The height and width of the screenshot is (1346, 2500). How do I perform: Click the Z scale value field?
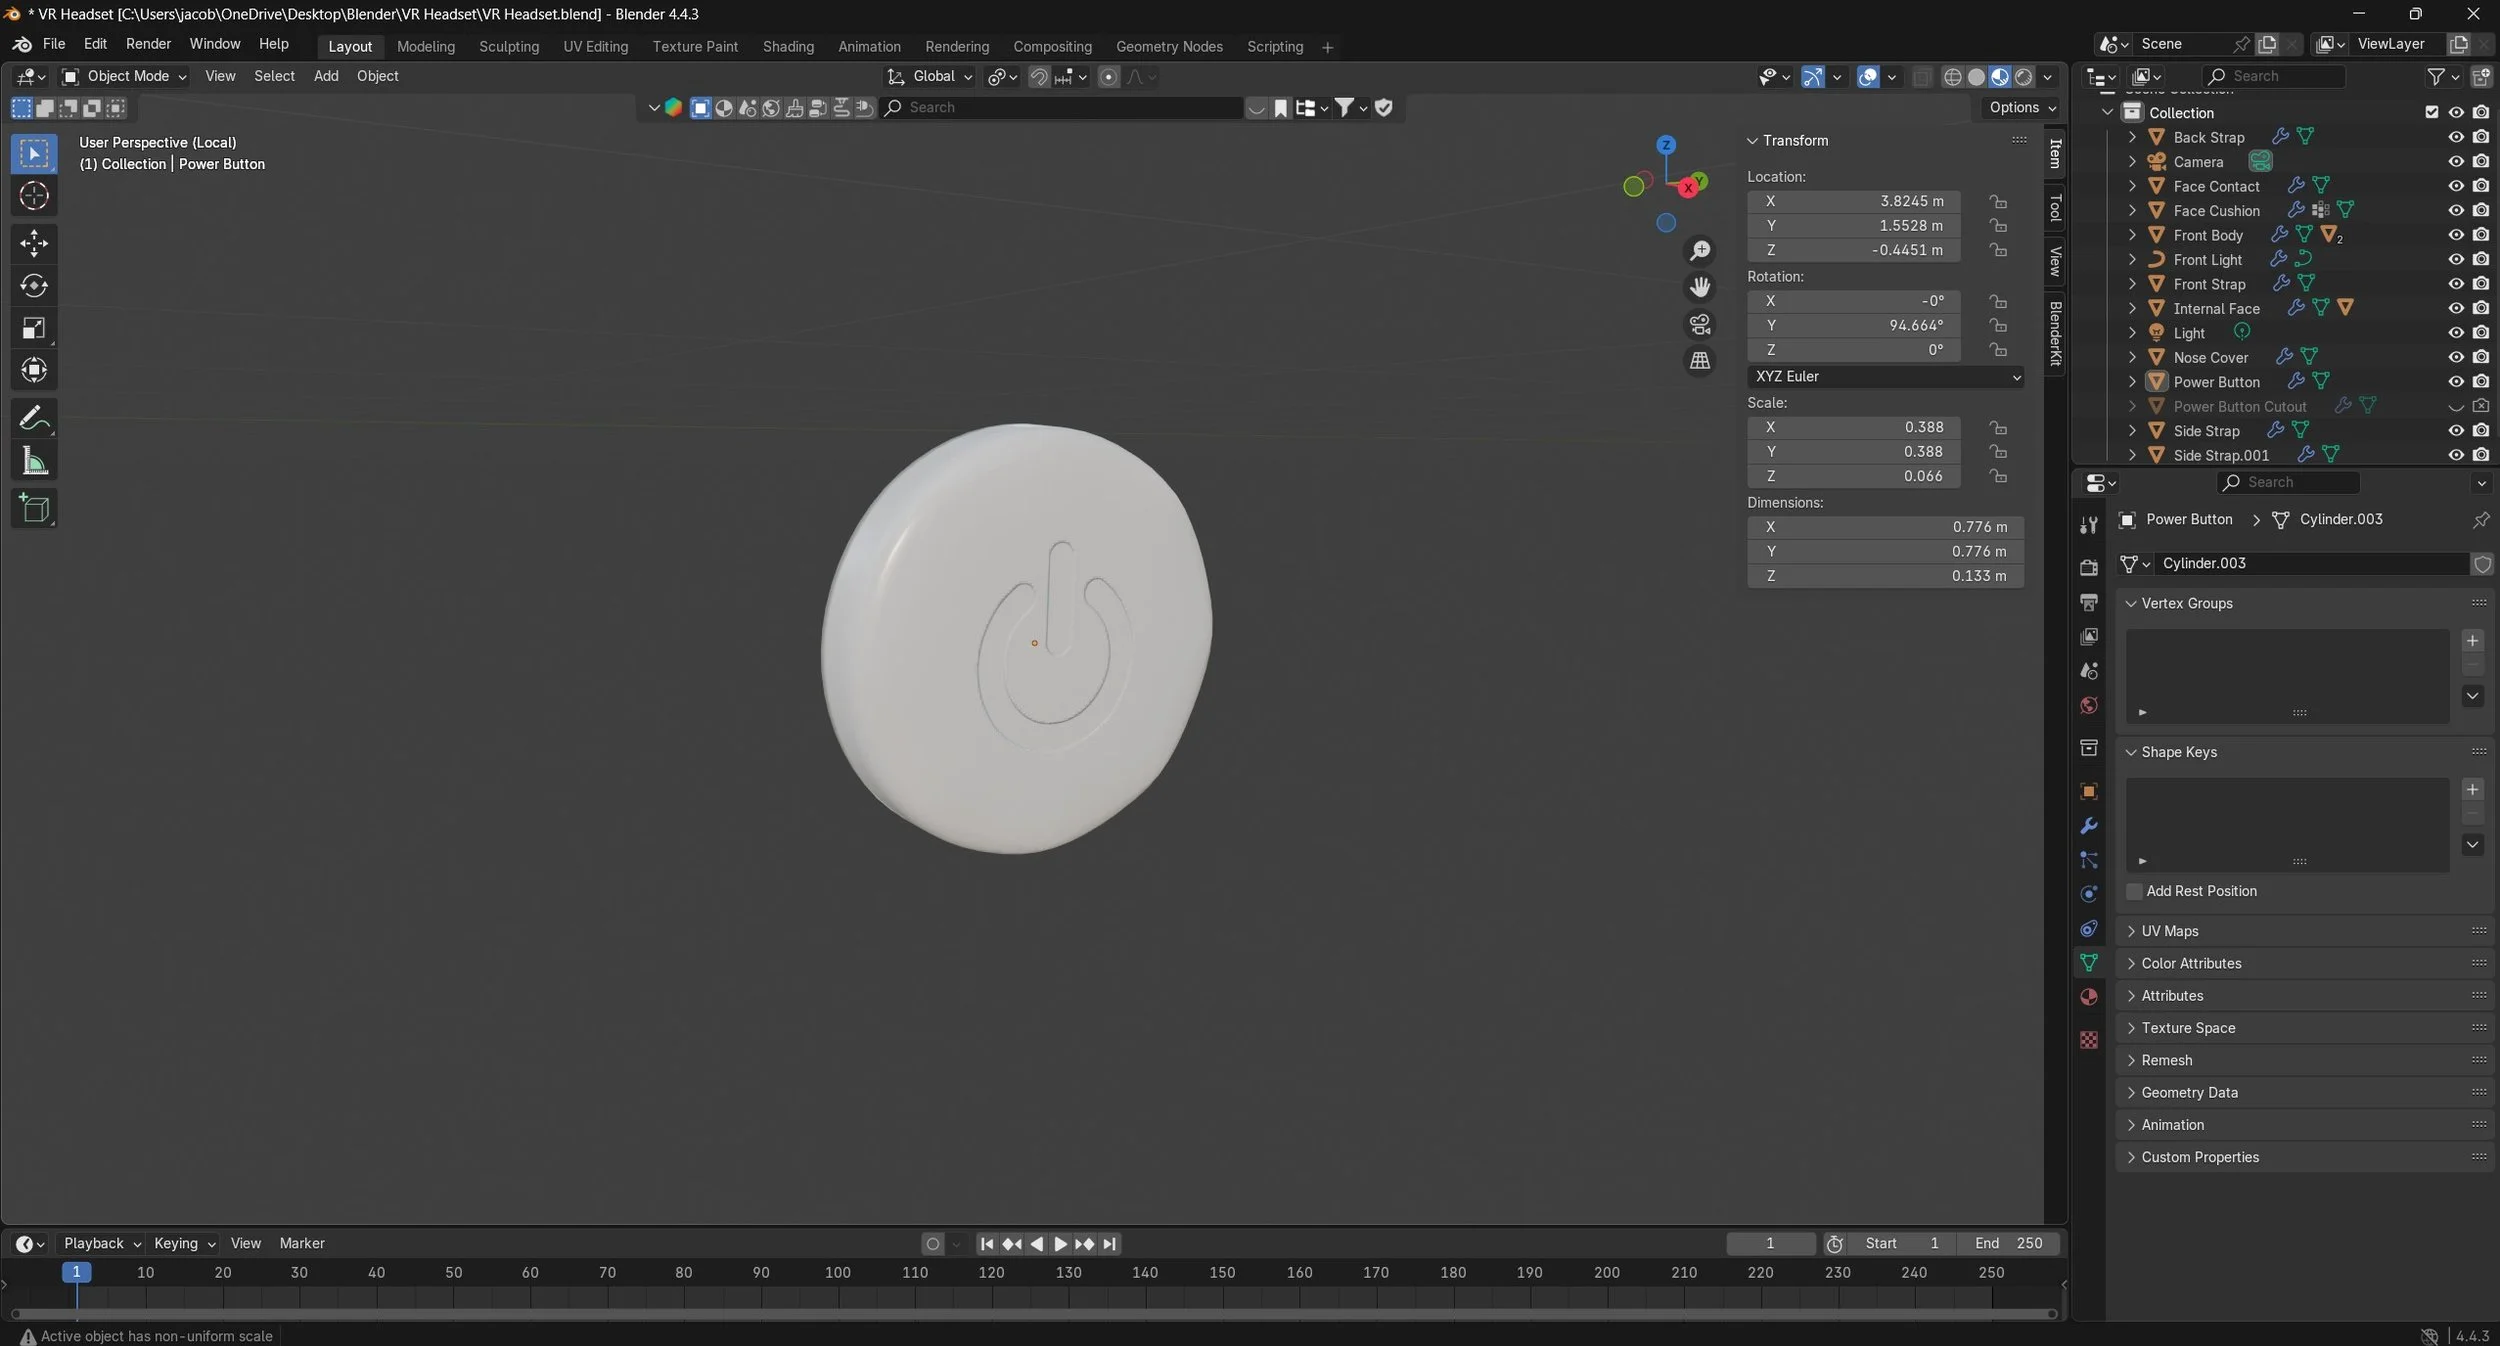pyautogui.click(x=1853, y=476)
